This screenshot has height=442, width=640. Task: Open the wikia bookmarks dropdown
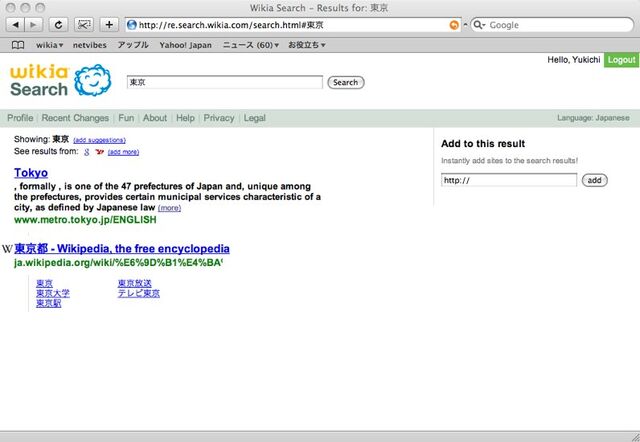point(49,45)
